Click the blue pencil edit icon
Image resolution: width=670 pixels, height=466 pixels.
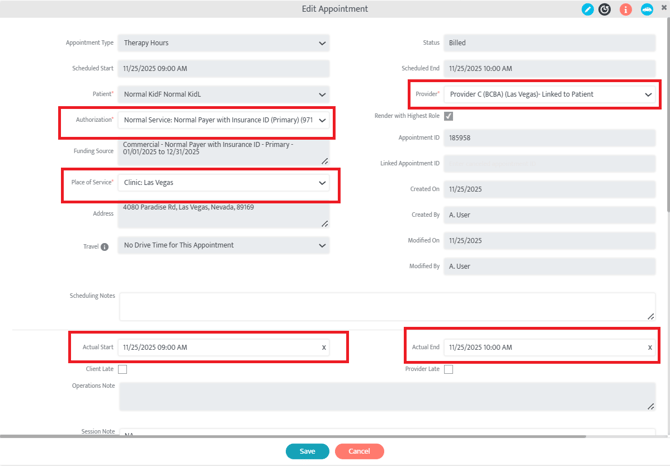click(x=587, y=10)
